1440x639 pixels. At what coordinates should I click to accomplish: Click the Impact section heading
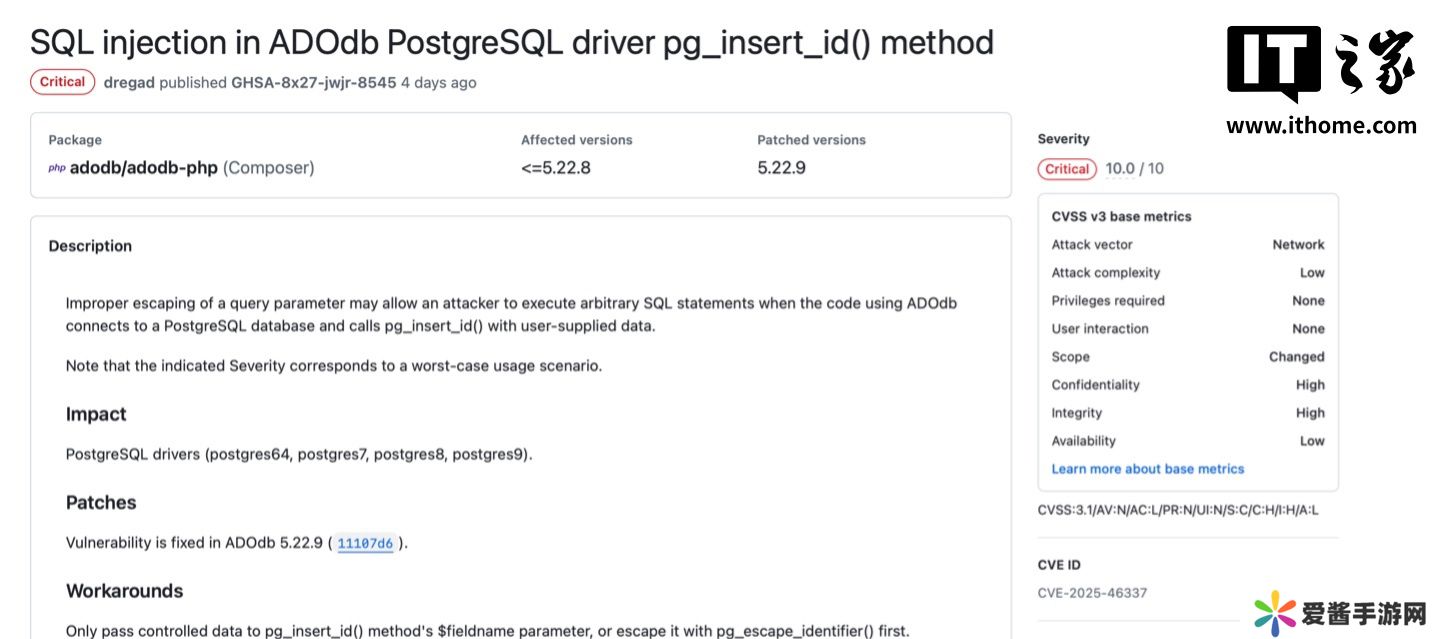coord(96,414)
